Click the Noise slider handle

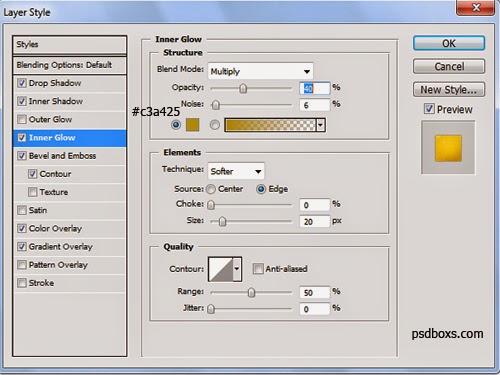point(216,105)
